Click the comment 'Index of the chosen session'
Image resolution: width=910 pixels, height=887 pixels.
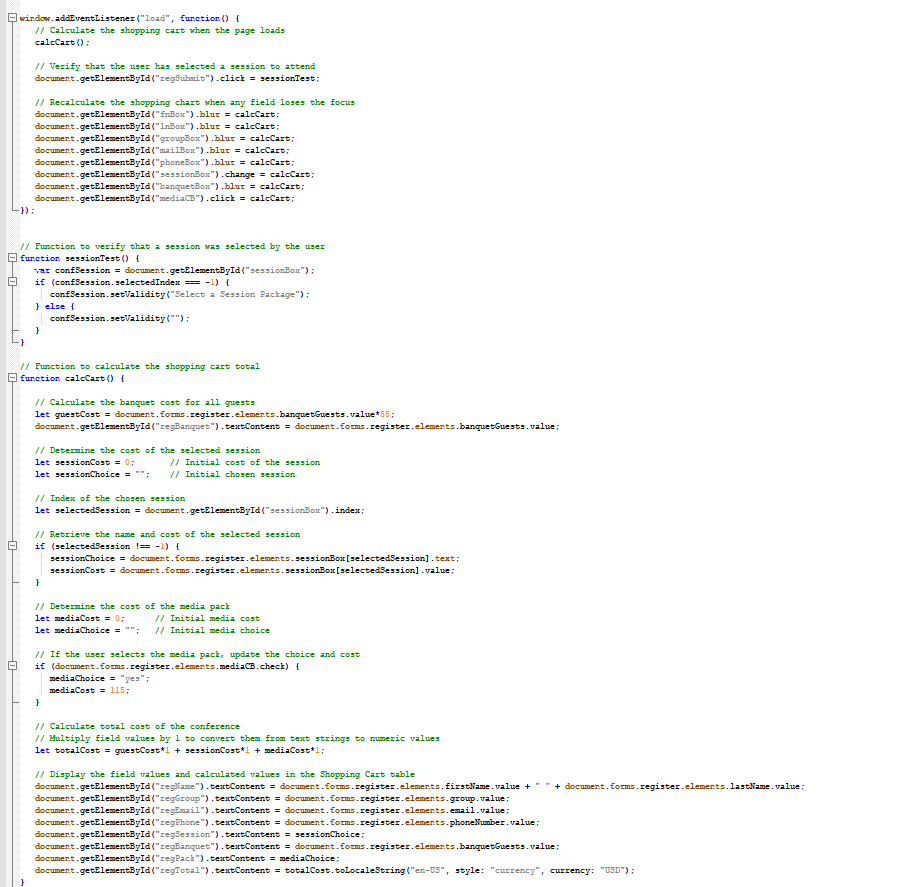click(110, 498)
